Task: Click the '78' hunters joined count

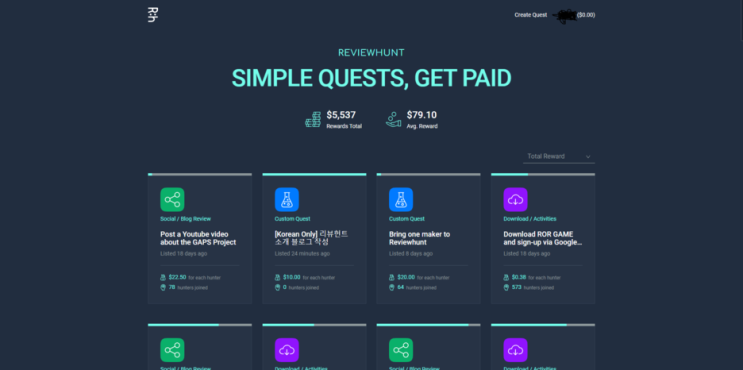Action: click(x=172, y=287)
